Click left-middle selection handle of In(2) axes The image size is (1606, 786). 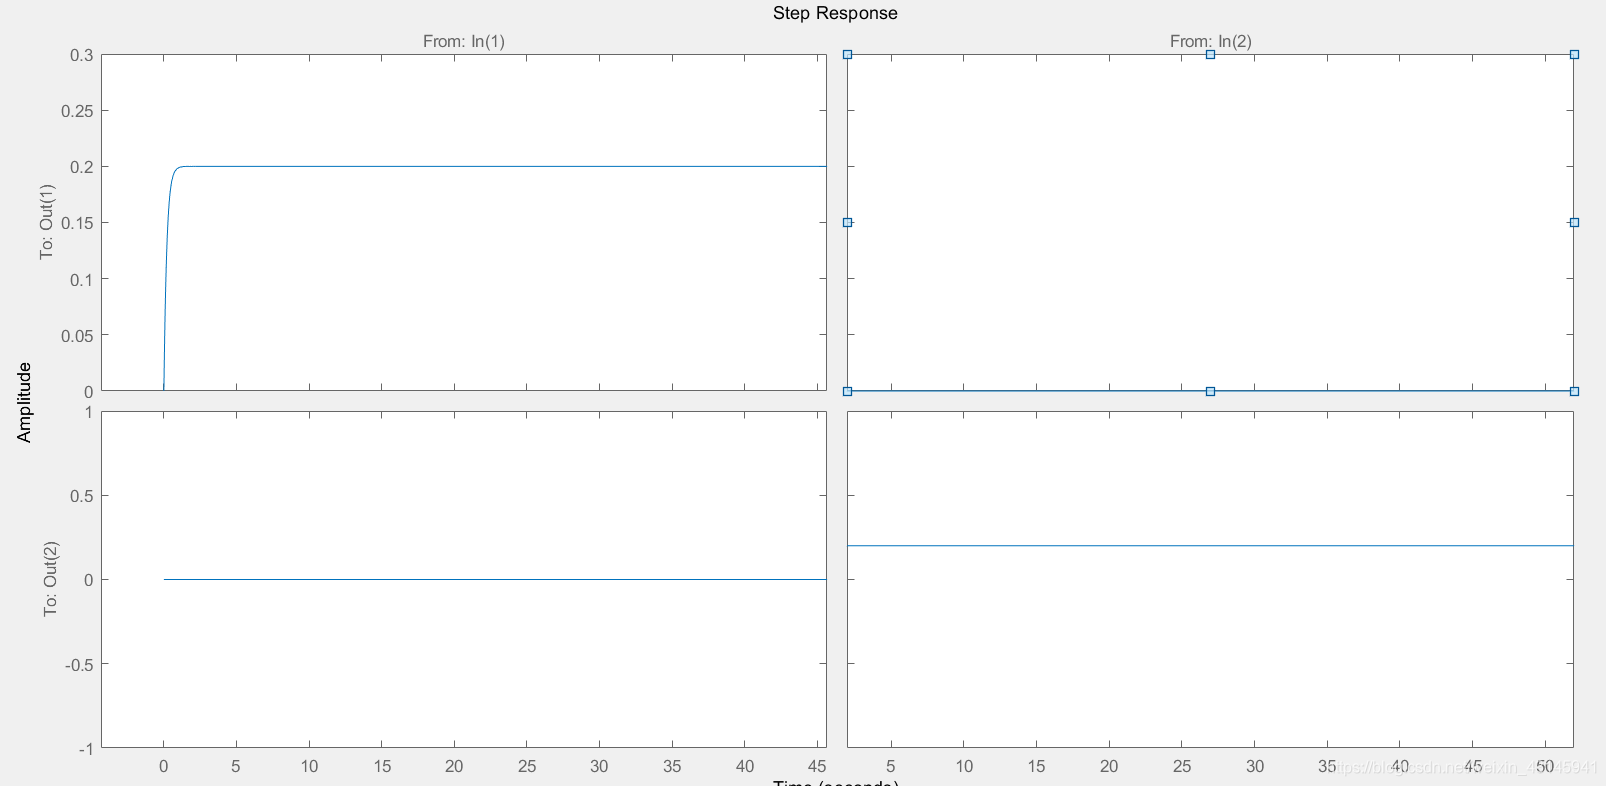[x=848, y=223]
